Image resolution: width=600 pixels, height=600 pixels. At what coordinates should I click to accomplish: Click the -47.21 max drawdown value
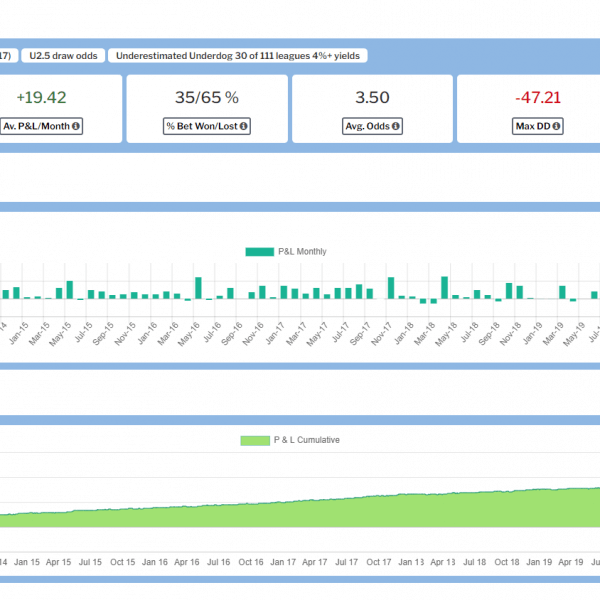click(538, 97)
